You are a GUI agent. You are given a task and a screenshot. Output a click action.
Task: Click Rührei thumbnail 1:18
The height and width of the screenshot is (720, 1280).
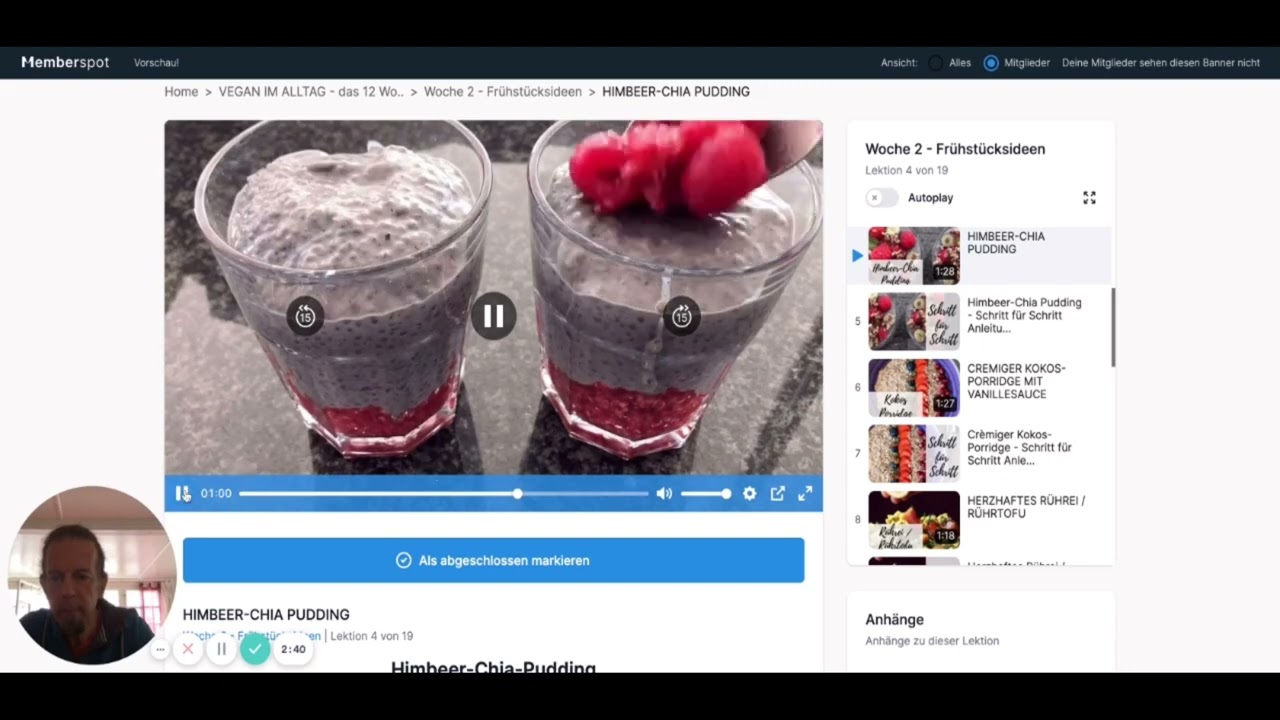tap(914, 519)
